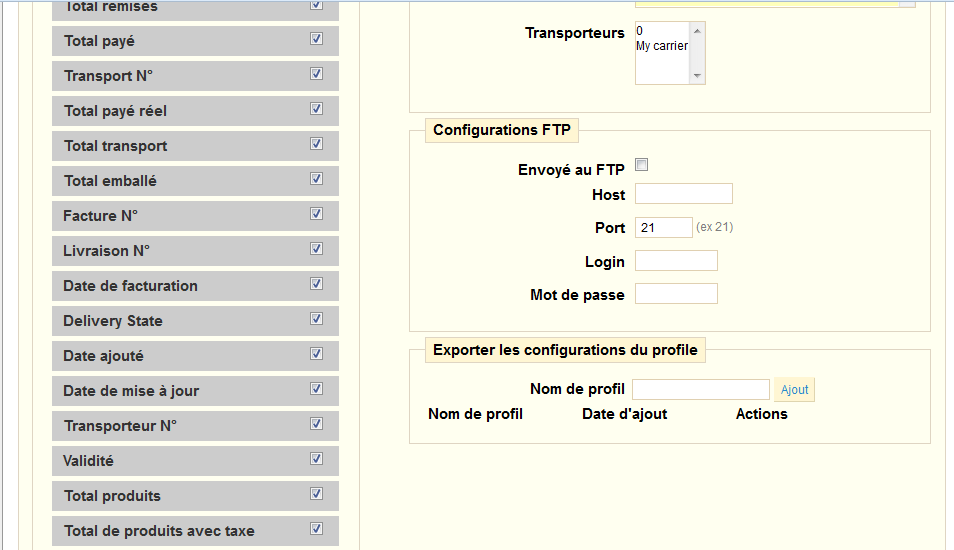
Task: Uncheck Delivery State checkbox
Action: 316,319
